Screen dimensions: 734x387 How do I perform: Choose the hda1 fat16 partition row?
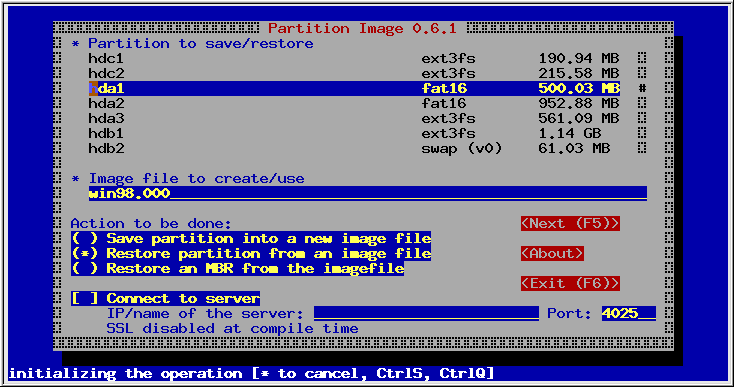pyautogui.click(x=354, y=88)
